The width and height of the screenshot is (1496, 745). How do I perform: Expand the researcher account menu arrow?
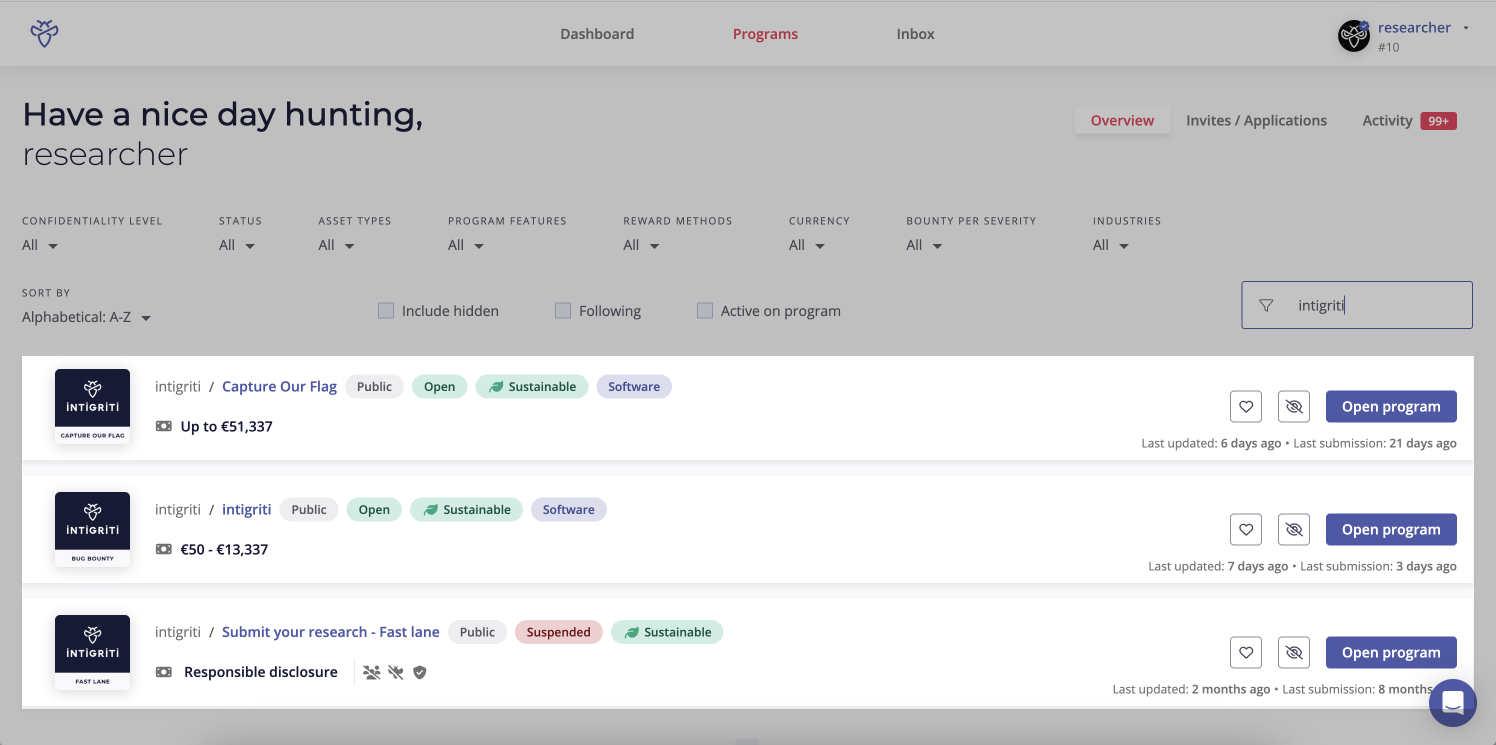pyautogui.click(x=1466, y=28)
